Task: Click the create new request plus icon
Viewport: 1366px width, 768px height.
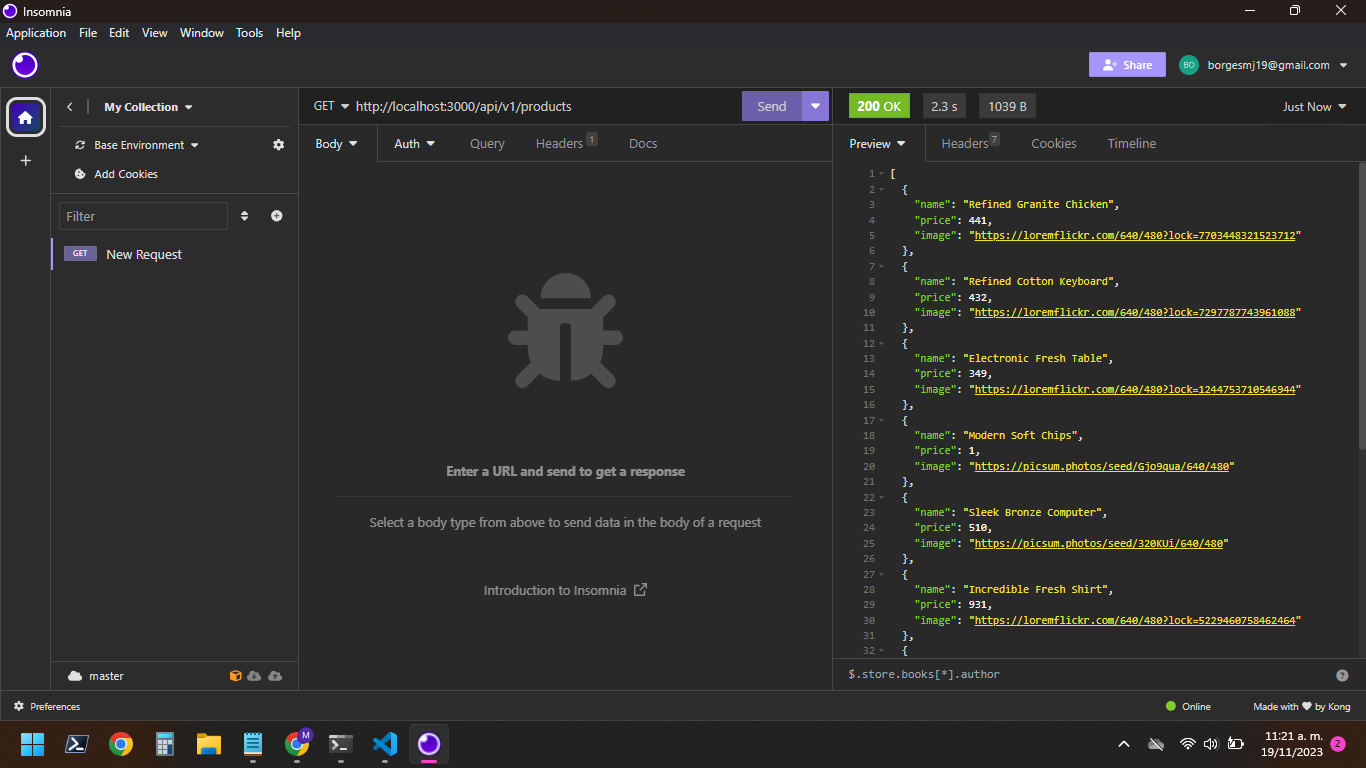Action: click(277, 216)
